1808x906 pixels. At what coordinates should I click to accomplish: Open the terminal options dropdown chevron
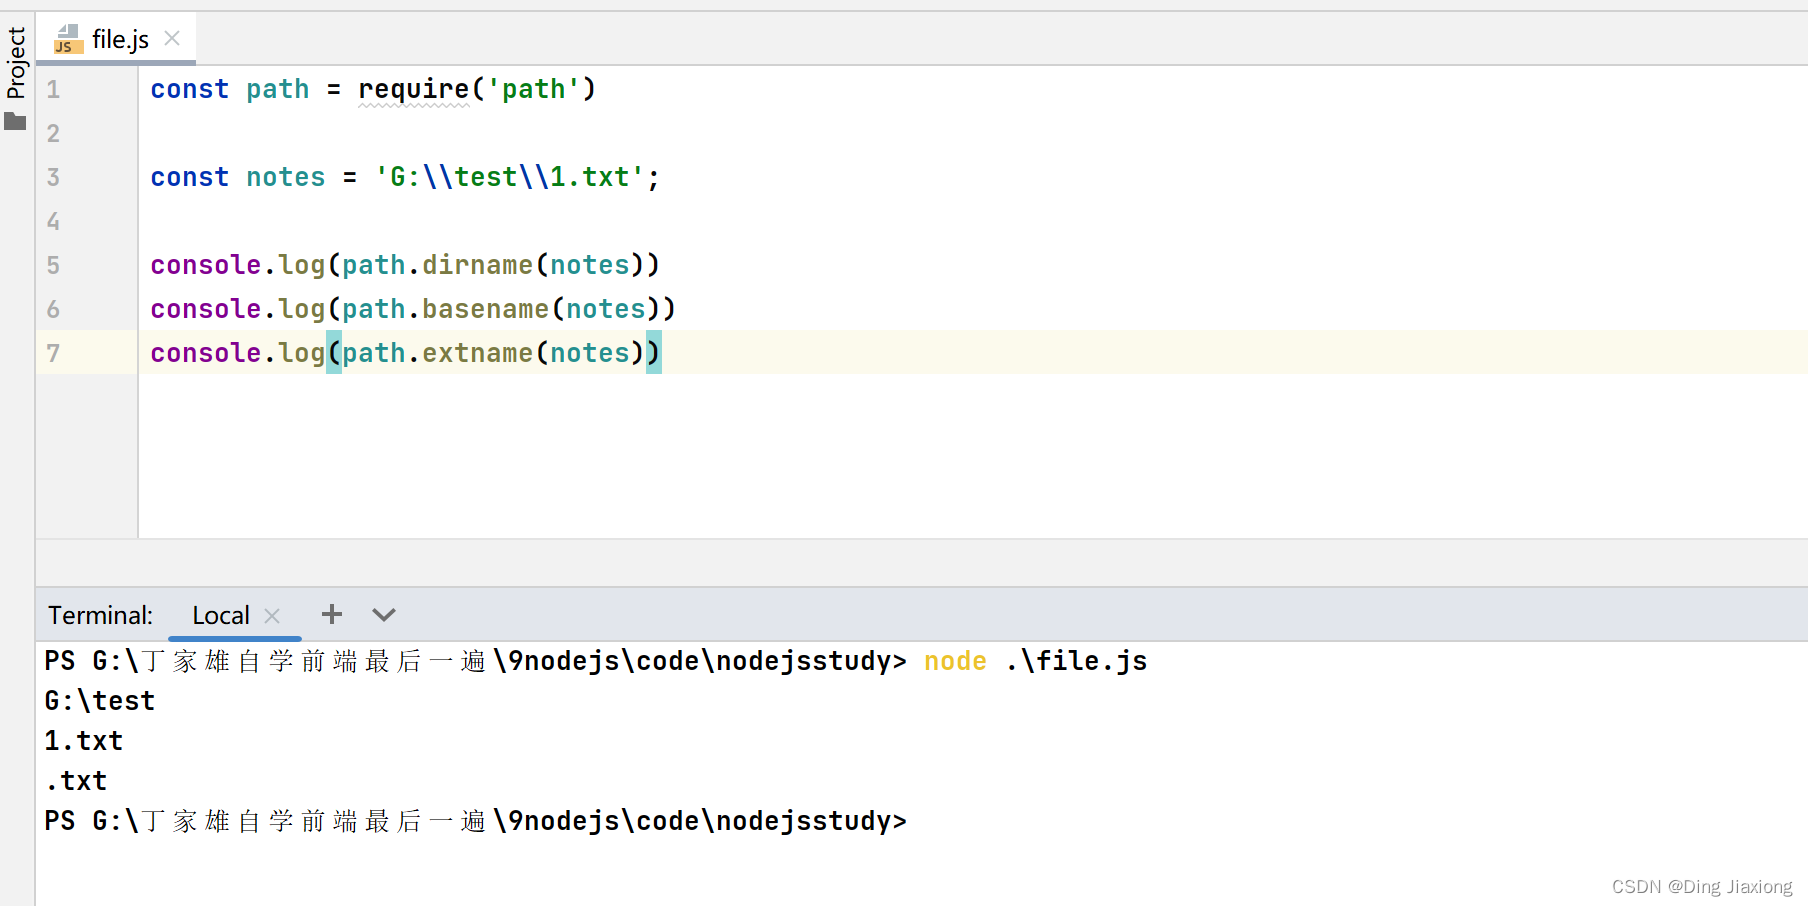(x=384, y=615)
